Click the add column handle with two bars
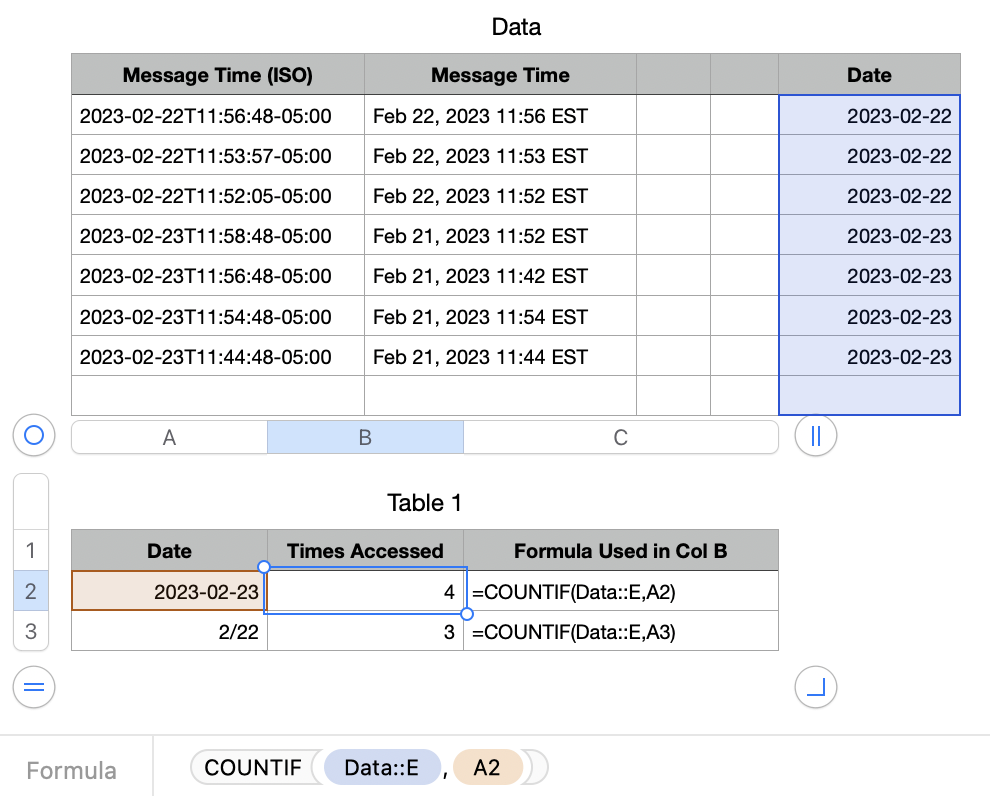The width and height of the screenshot is (990, 796). 815,436
